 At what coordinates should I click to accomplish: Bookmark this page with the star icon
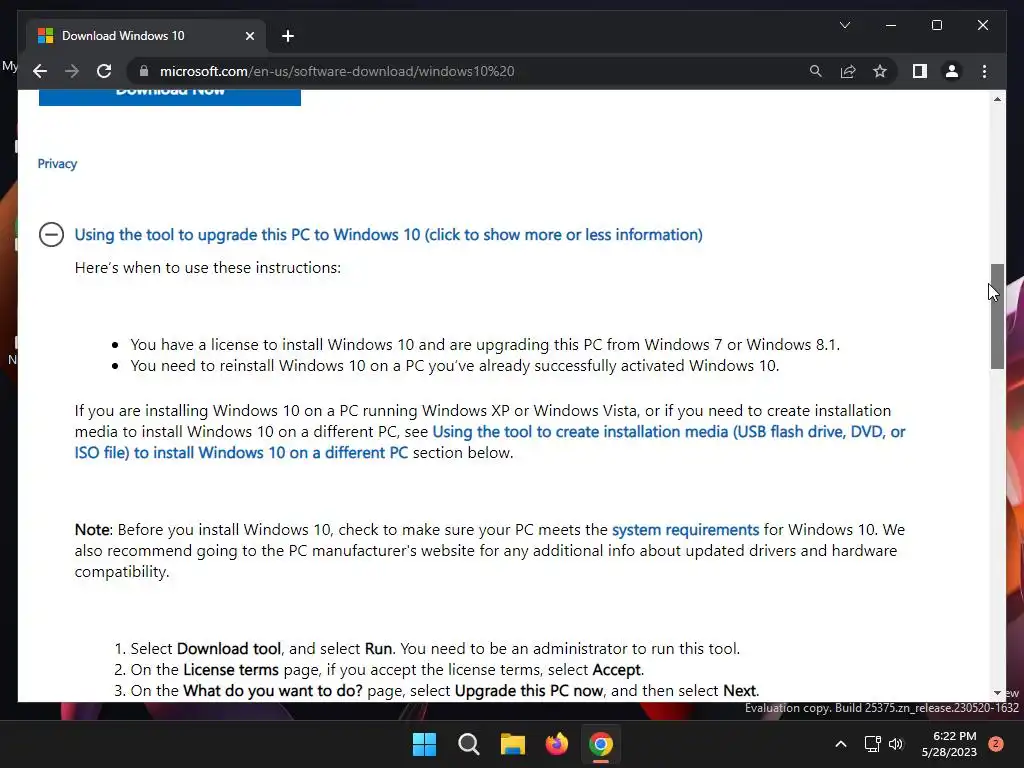point(880,71)
